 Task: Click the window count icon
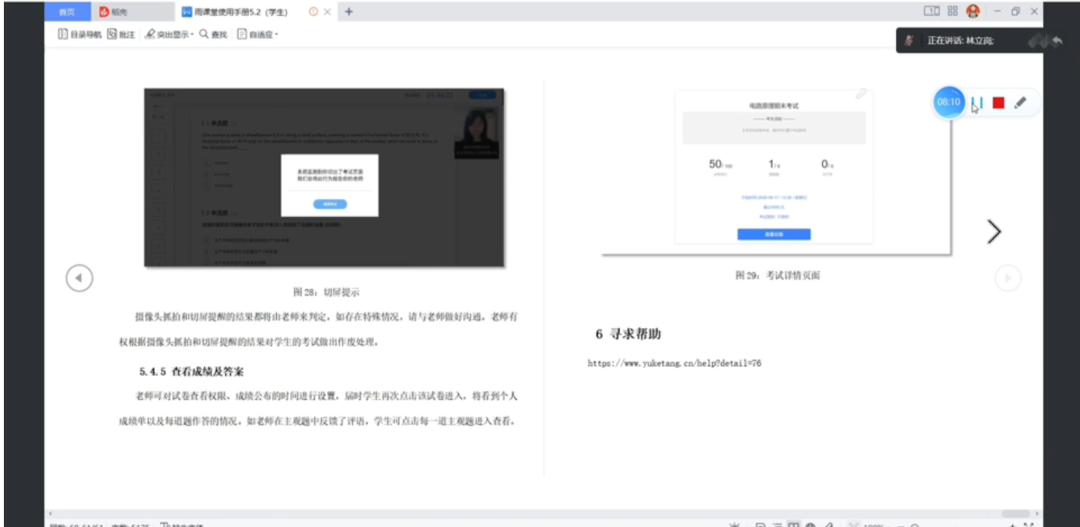click(931, 11)
